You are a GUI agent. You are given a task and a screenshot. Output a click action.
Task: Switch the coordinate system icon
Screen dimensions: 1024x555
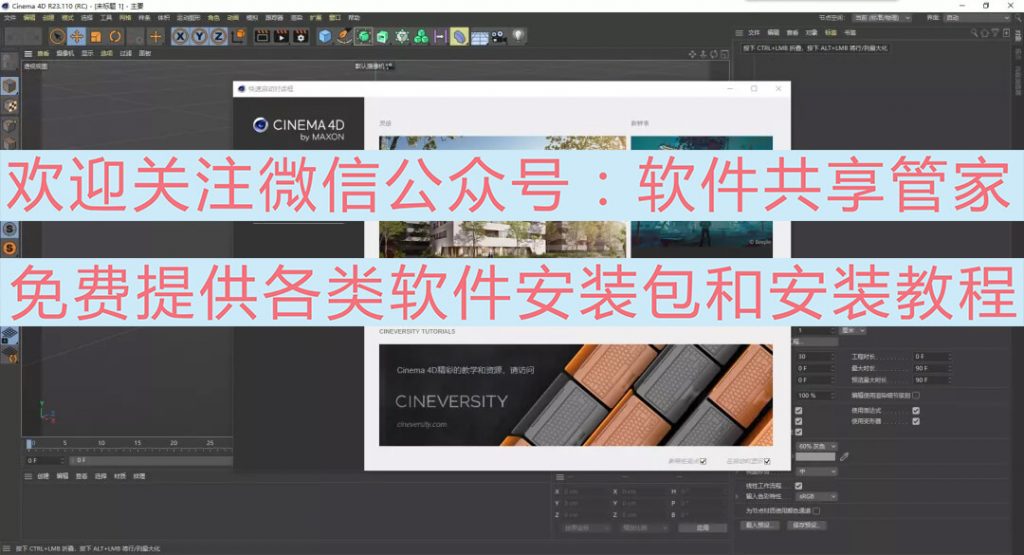click(238, 36)
